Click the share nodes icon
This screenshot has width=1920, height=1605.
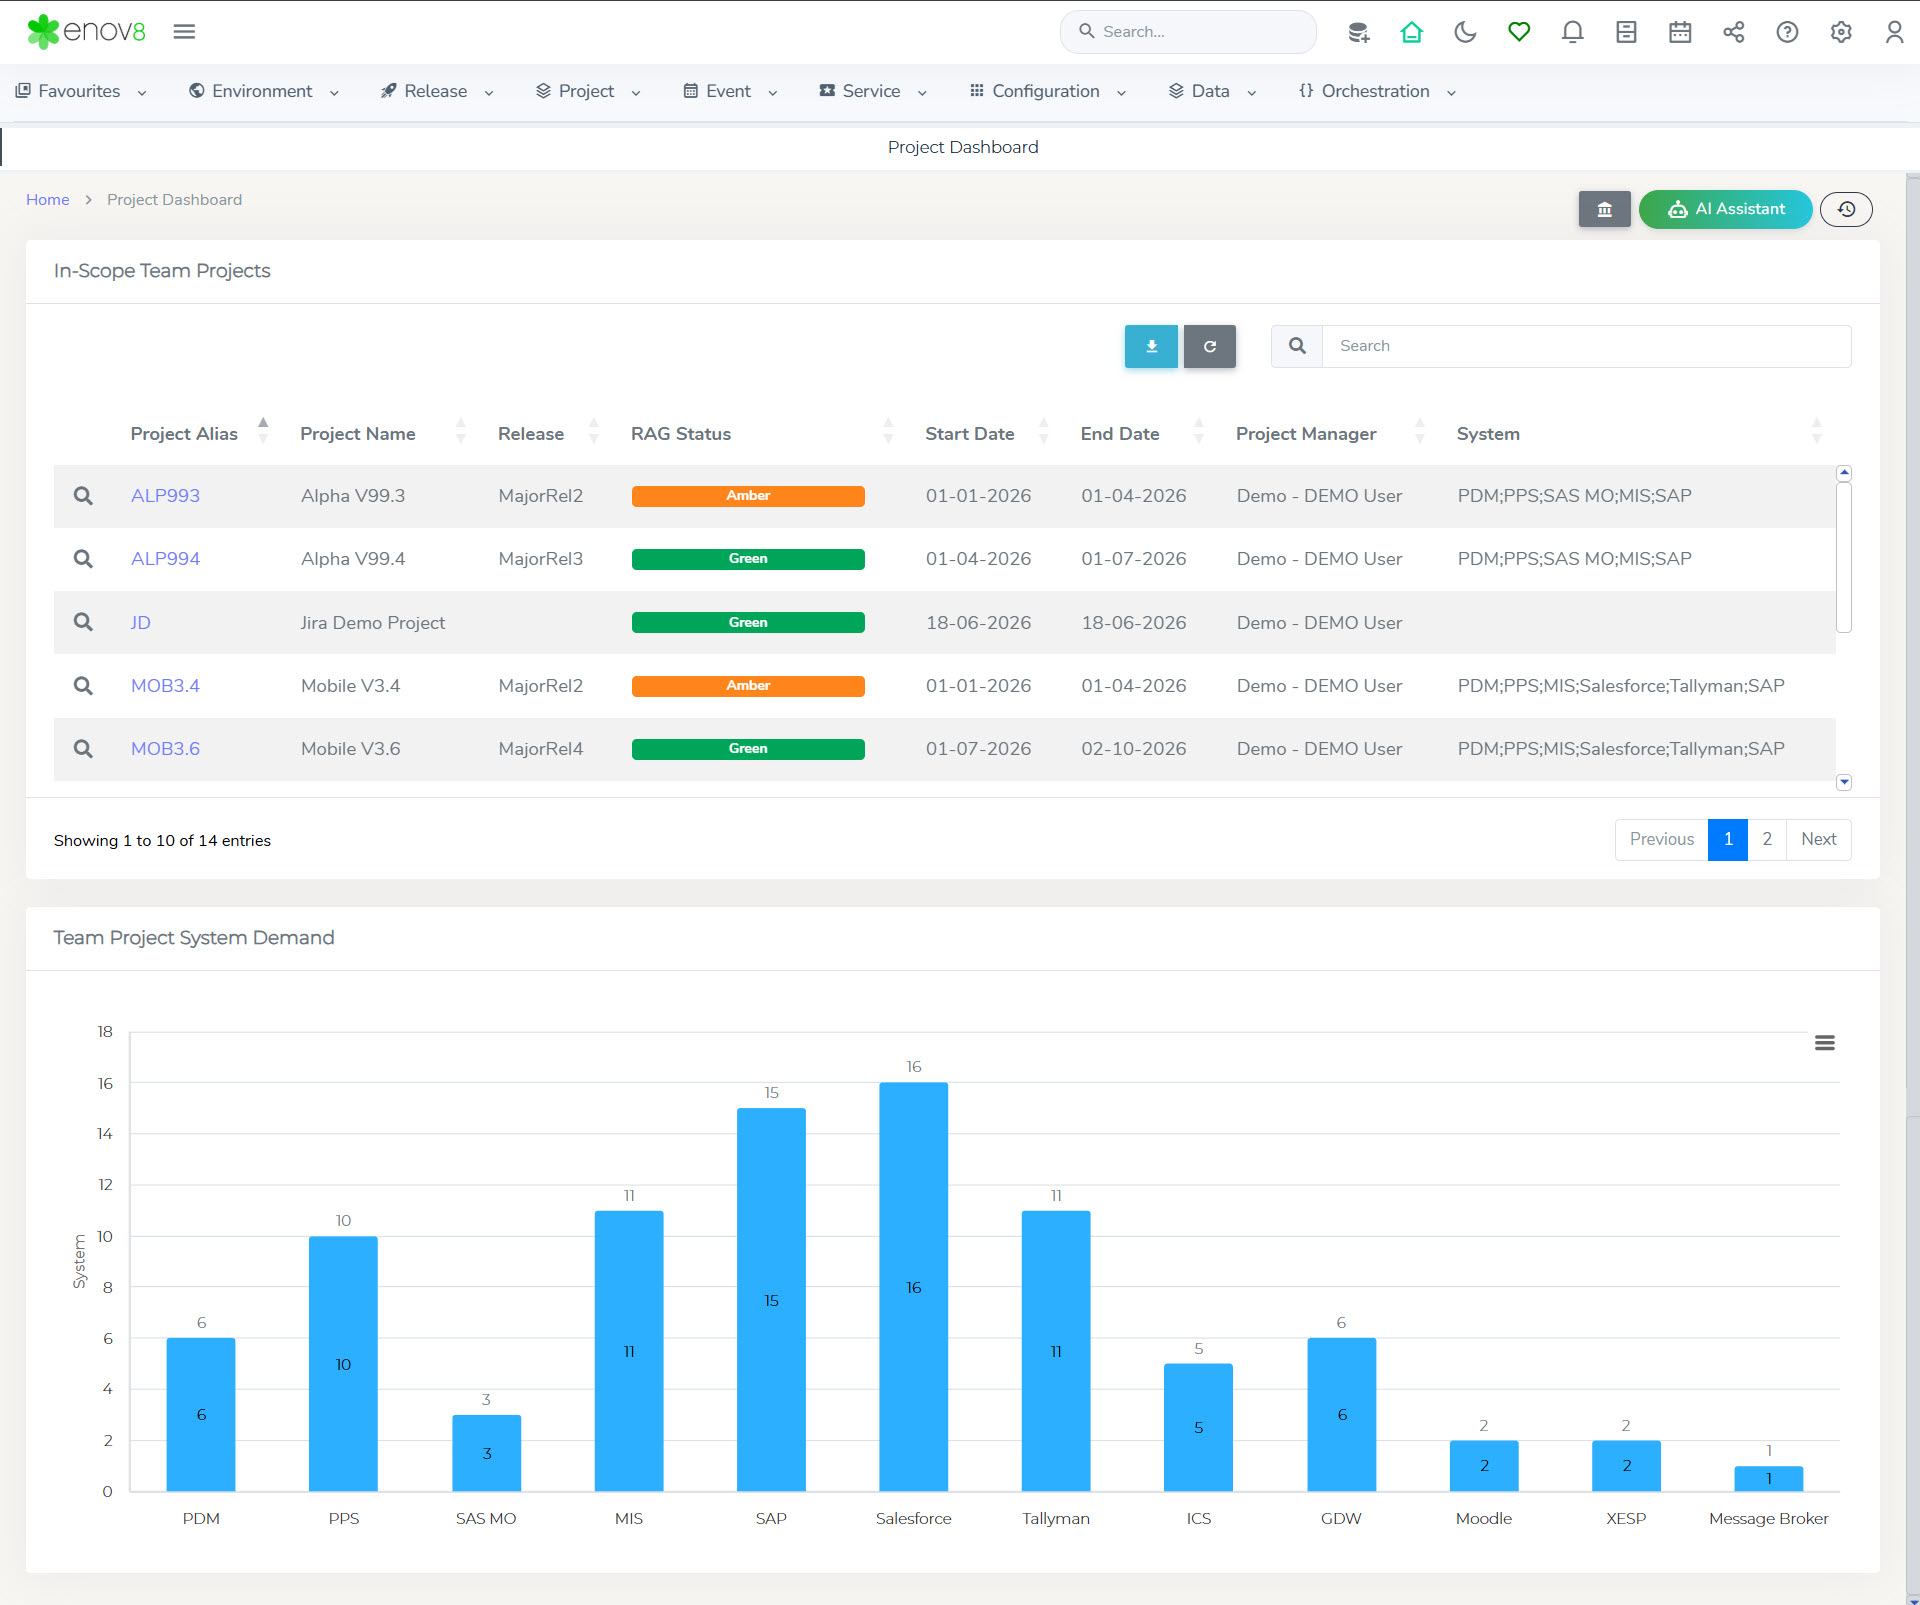(x=1734, y=32)
